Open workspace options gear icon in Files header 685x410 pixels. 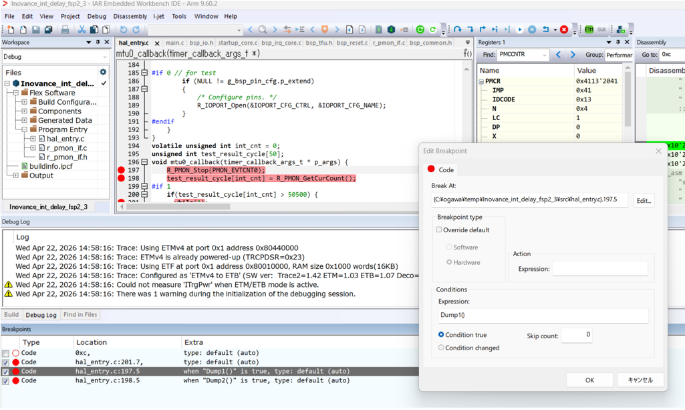(x=103, y=72)
